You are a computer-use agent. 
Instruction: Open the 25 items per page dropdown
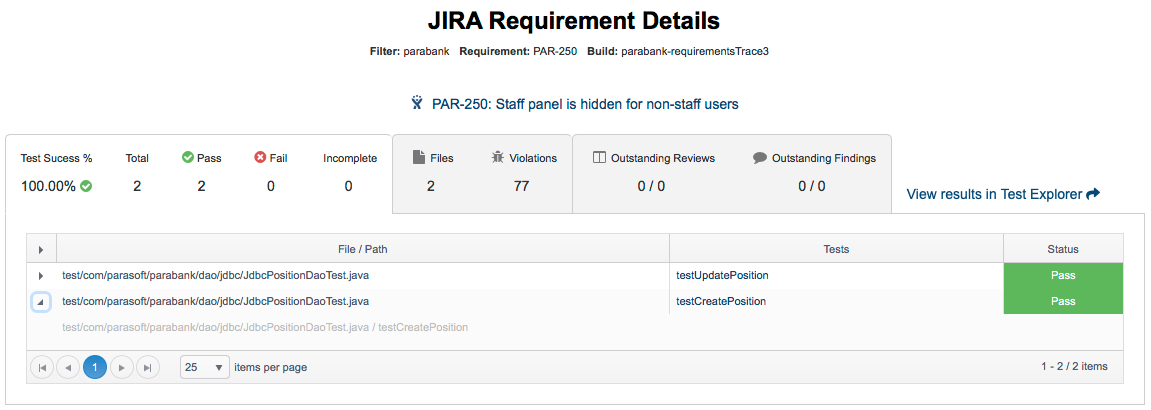coord(205,367)
